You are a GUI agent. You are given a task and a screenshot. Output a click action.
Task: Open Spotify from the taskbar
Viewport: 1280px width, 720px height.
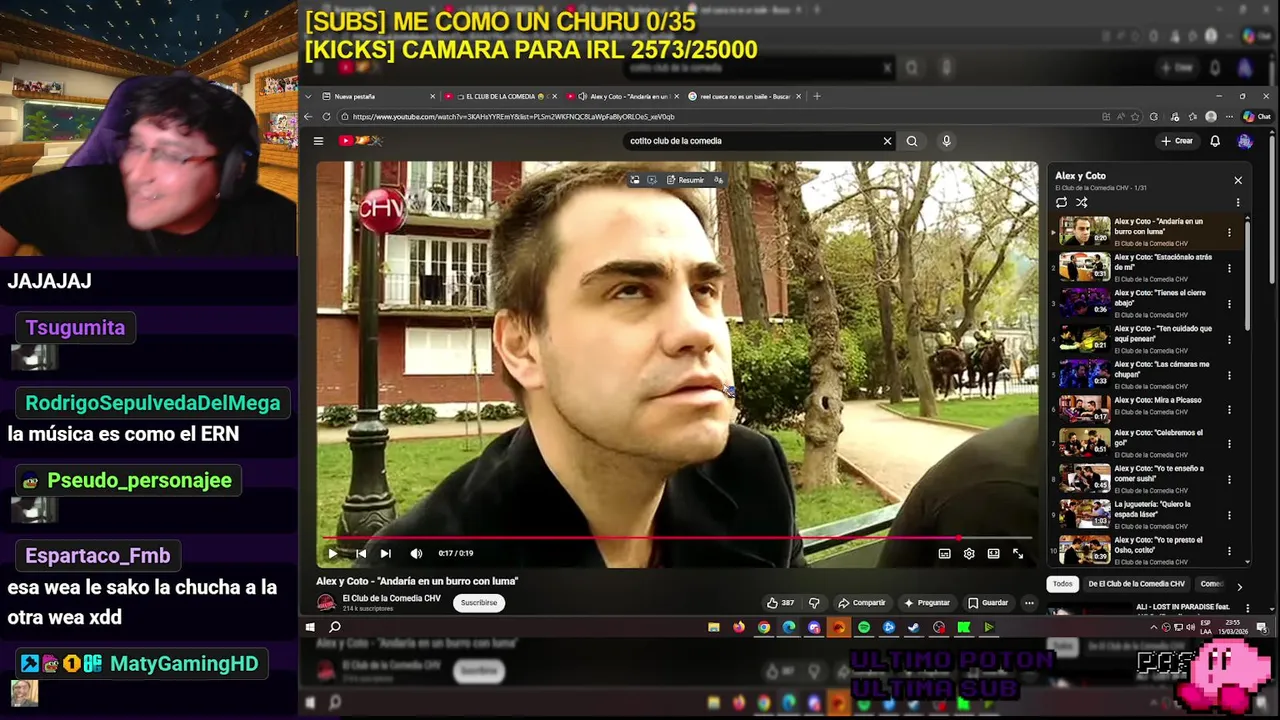point(864,627)
